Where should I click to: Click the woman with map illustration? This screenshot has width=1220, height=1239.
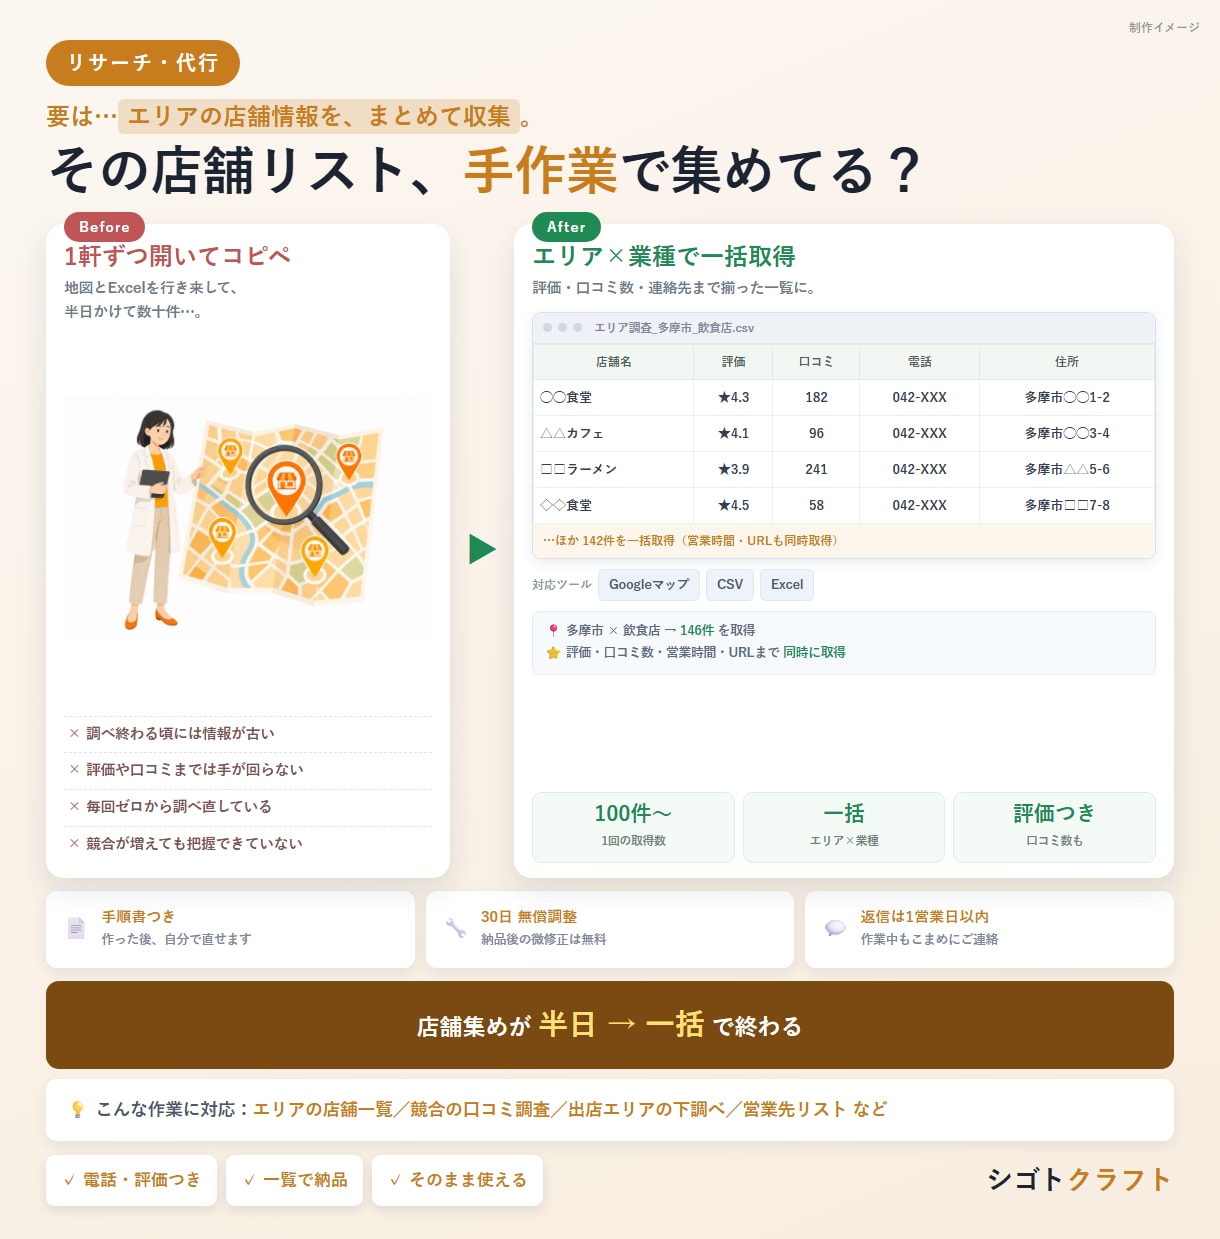pos(248,519)
